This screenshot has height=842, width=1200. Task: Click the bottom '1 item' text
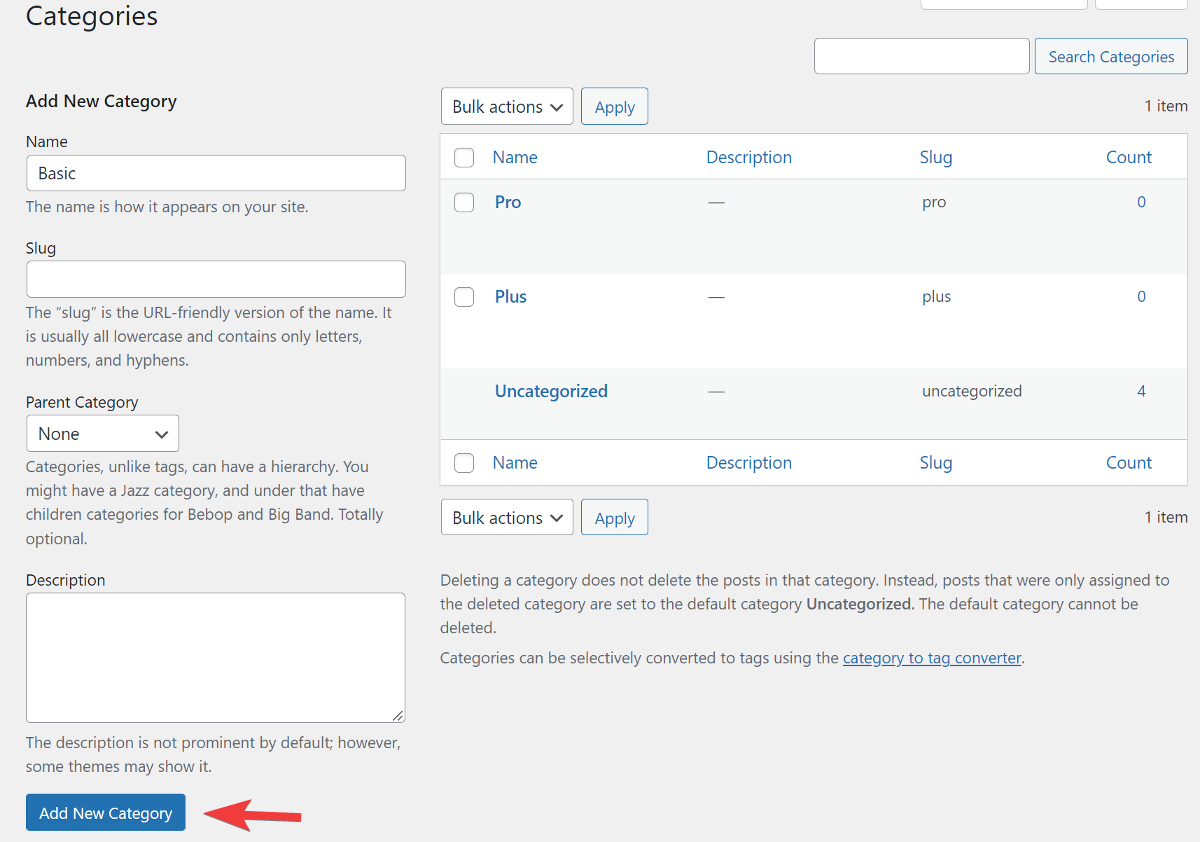click(x=1166, y=517)
